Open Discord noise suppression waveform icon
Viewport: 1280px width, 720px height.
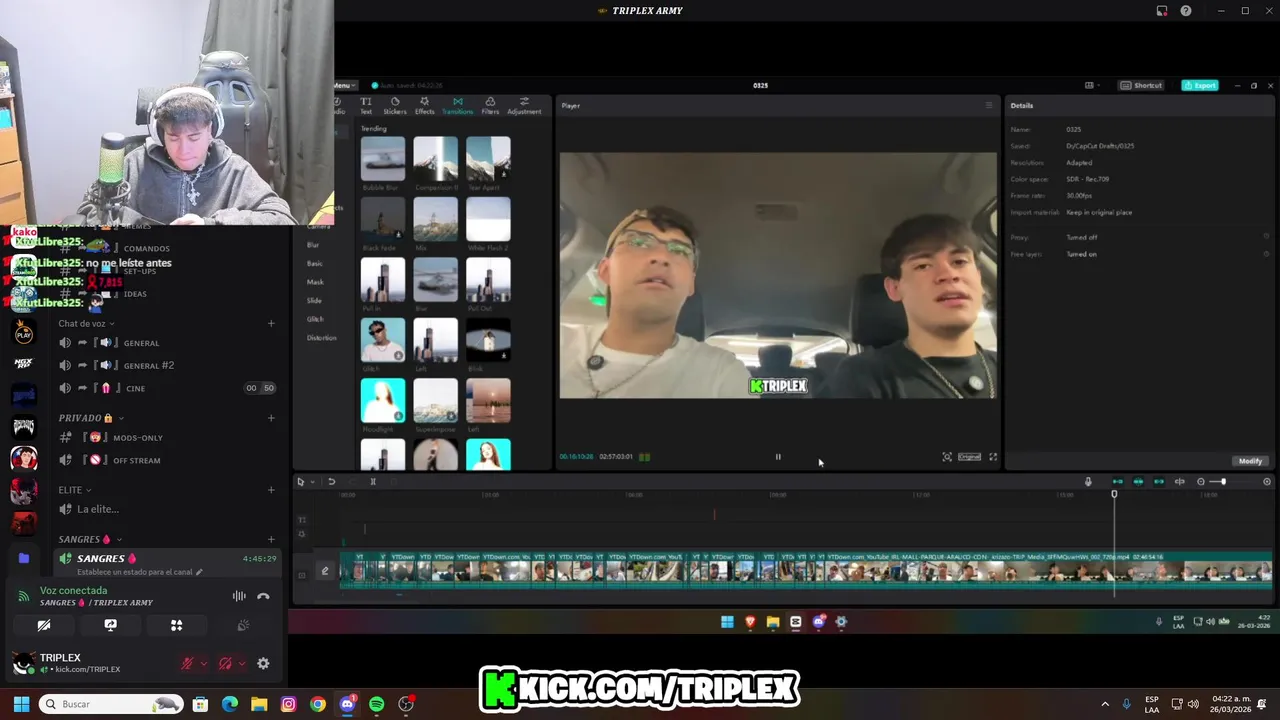(x=239, y=596)
